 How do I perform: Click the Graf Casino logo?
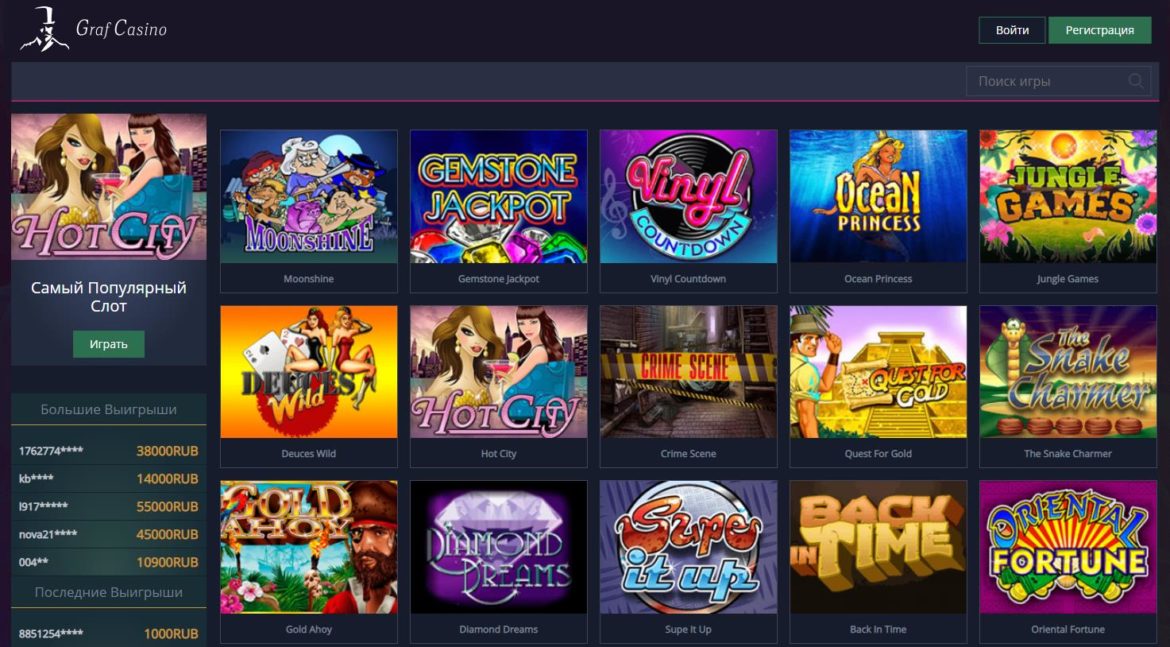93,30
